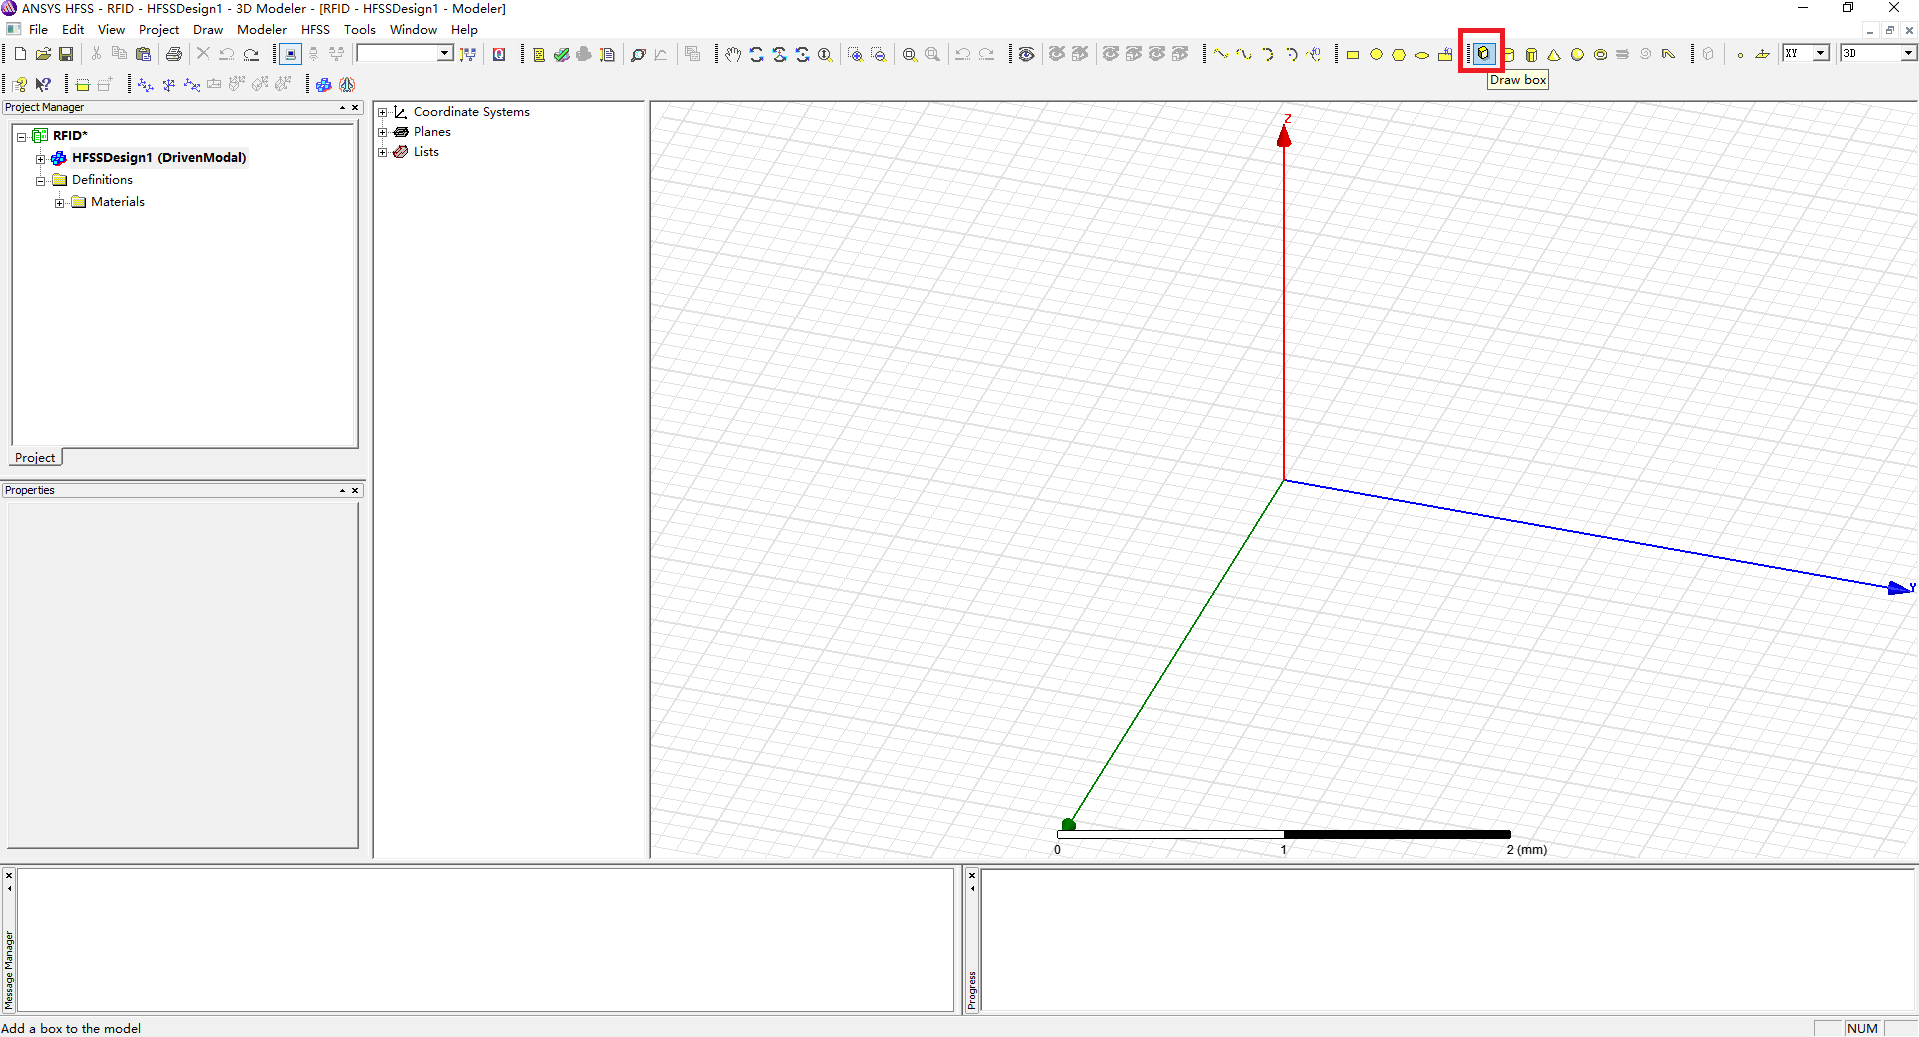Click the Undo arrow icon
Screen dimensions: 1919x1037
(x=227, y=54)
